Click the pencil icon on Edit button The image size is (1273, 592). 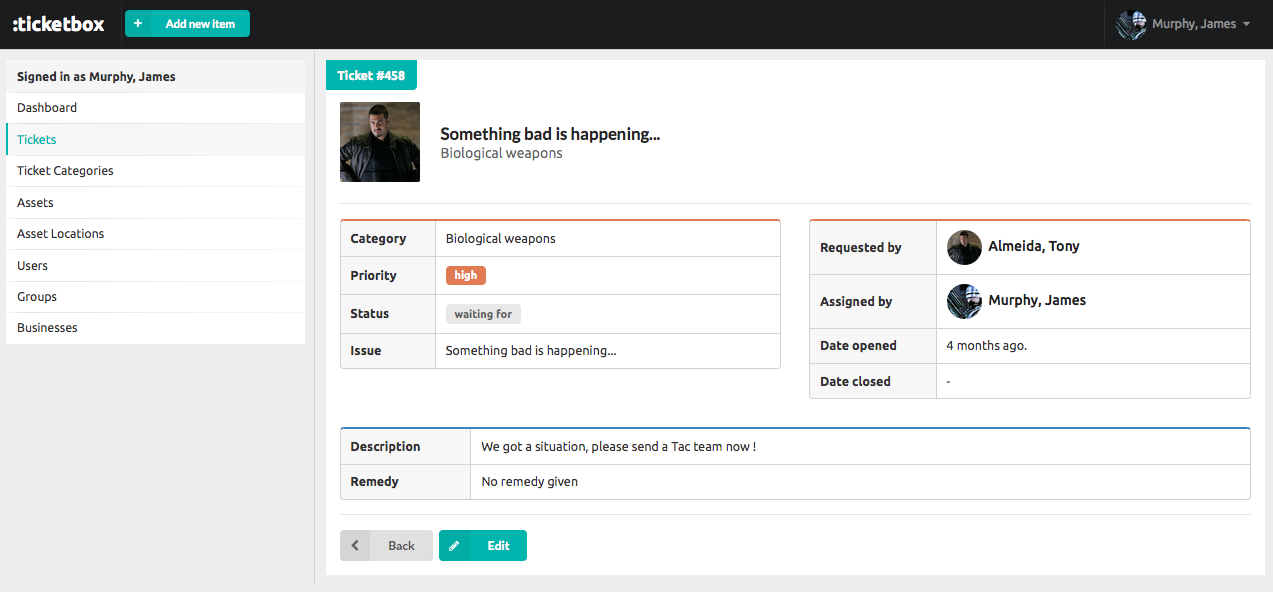(x=454, y=545)
